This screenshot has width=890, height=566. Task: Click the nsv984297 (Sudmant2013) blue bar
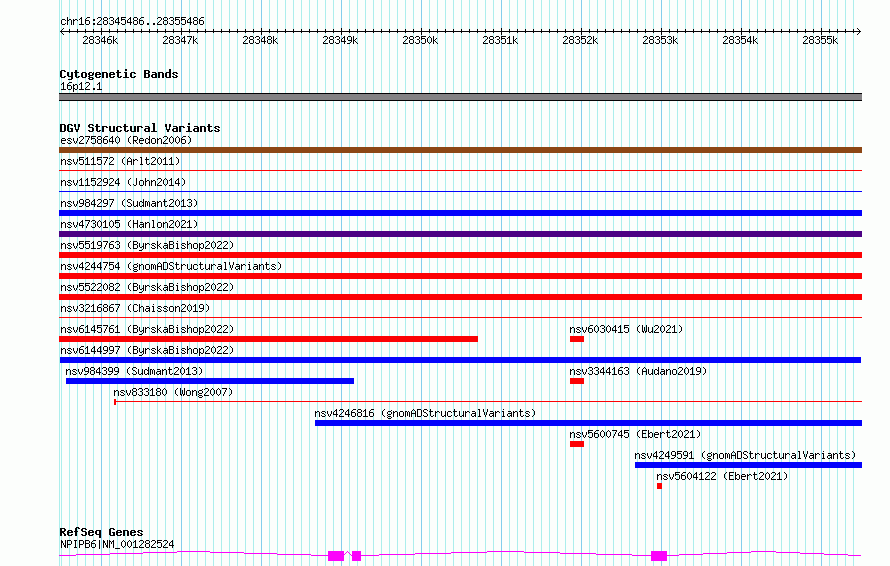click(460, 213)
